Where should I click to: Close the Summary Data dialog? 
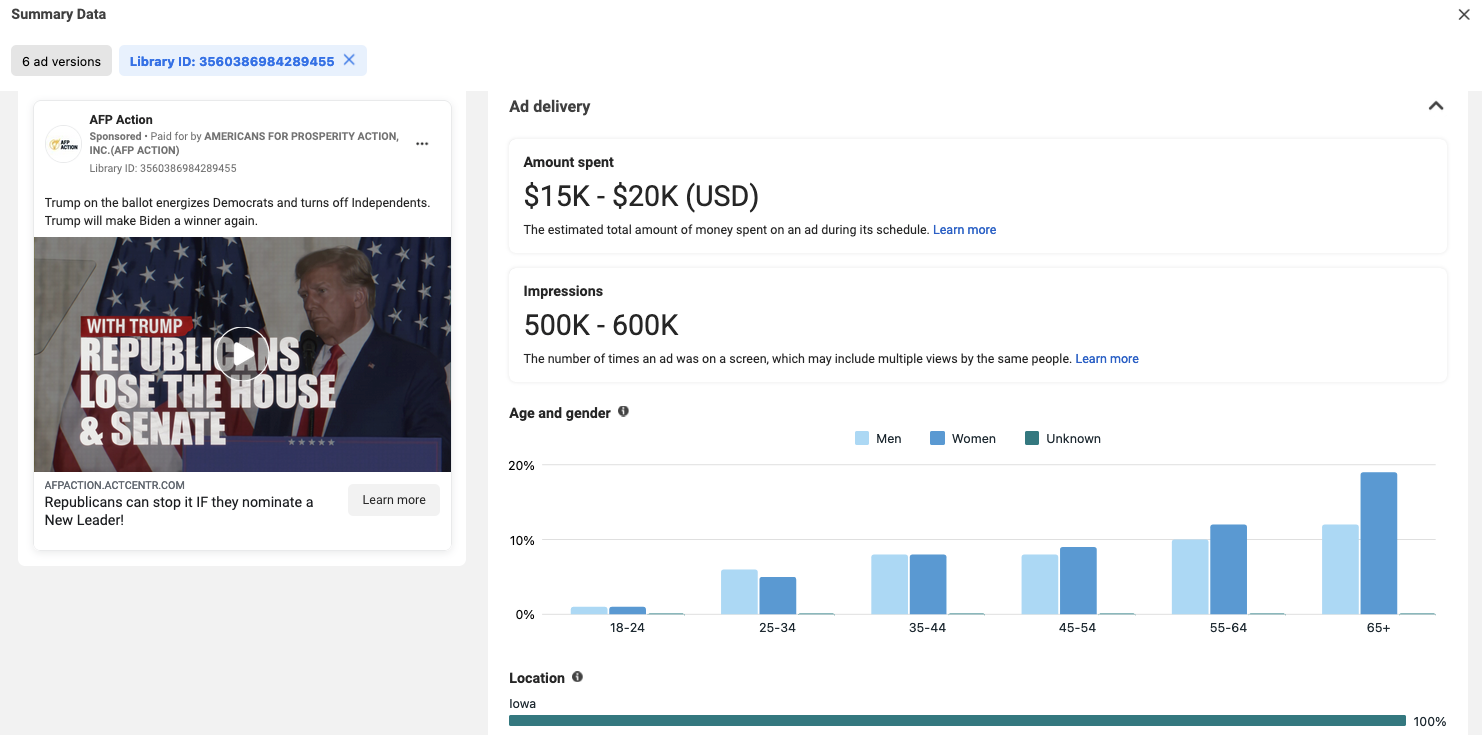1464,14
